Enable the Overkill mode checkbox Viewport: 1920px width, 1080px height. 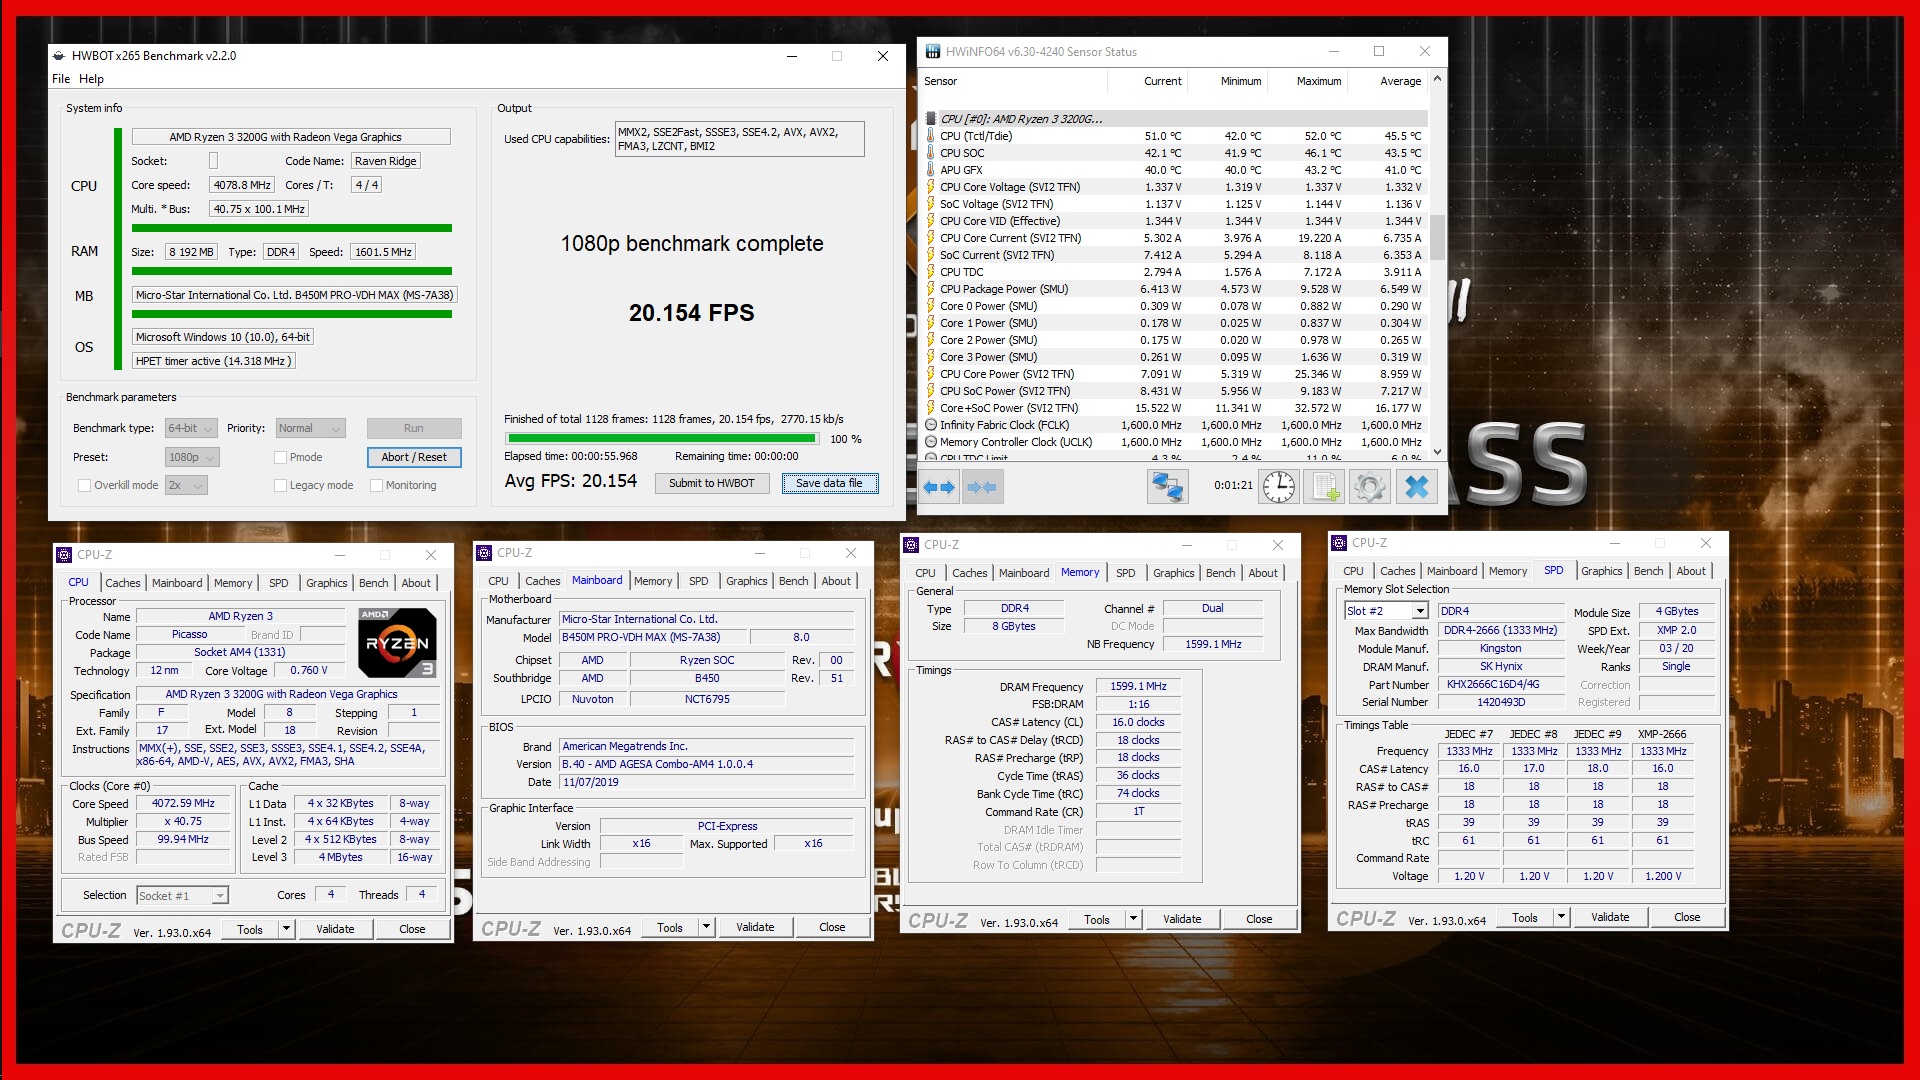[x=84, y=486]
